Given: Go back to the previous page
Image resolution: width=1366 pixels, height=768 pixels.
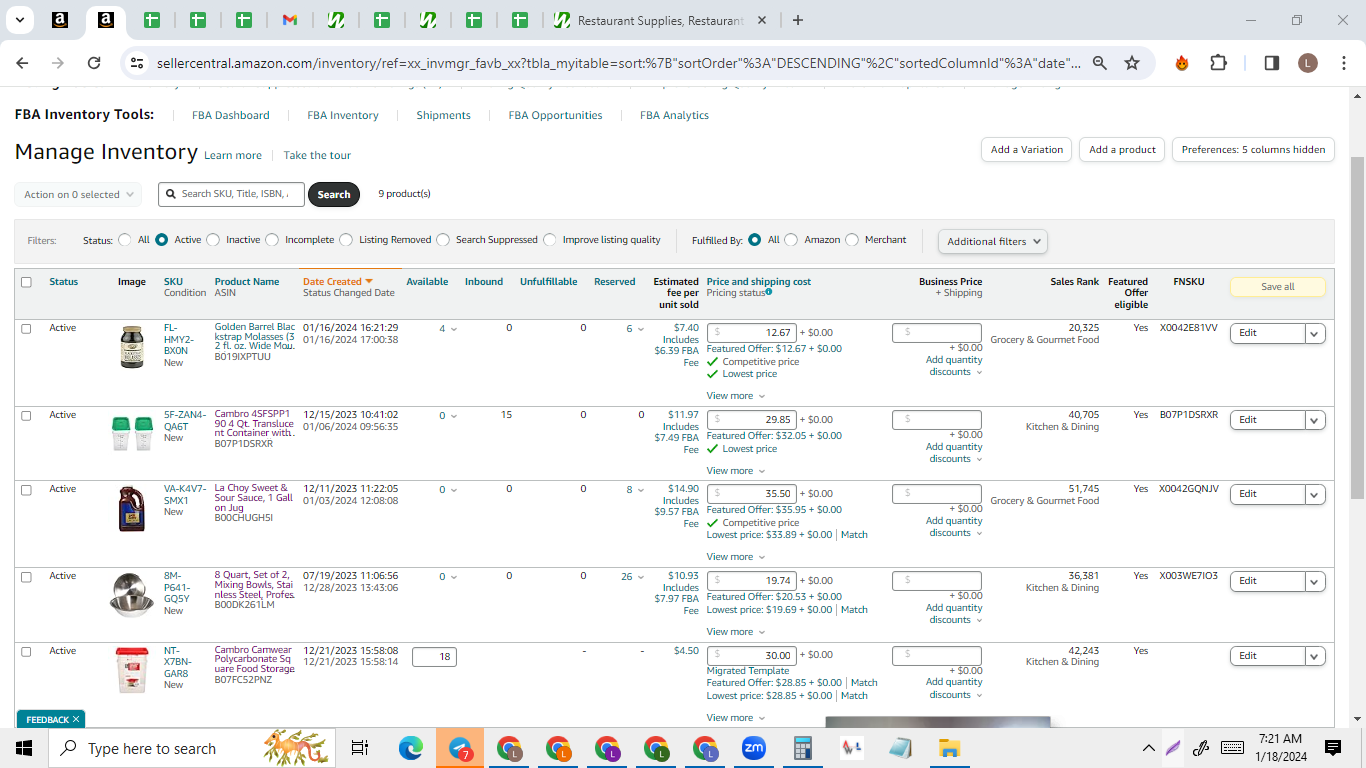Looking at the screenshot, I should [22, 63].
